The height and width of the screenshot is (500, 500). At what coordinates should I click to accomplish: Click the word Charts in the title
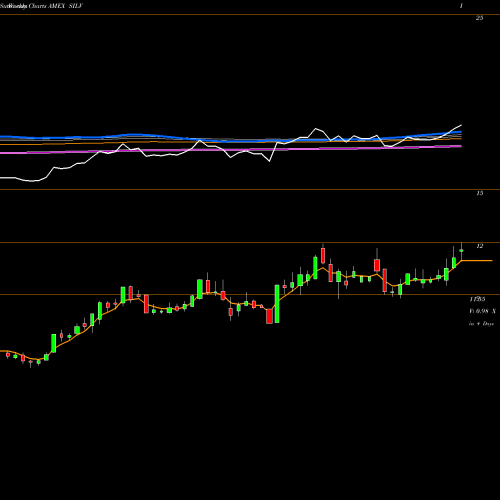point(37,6)
